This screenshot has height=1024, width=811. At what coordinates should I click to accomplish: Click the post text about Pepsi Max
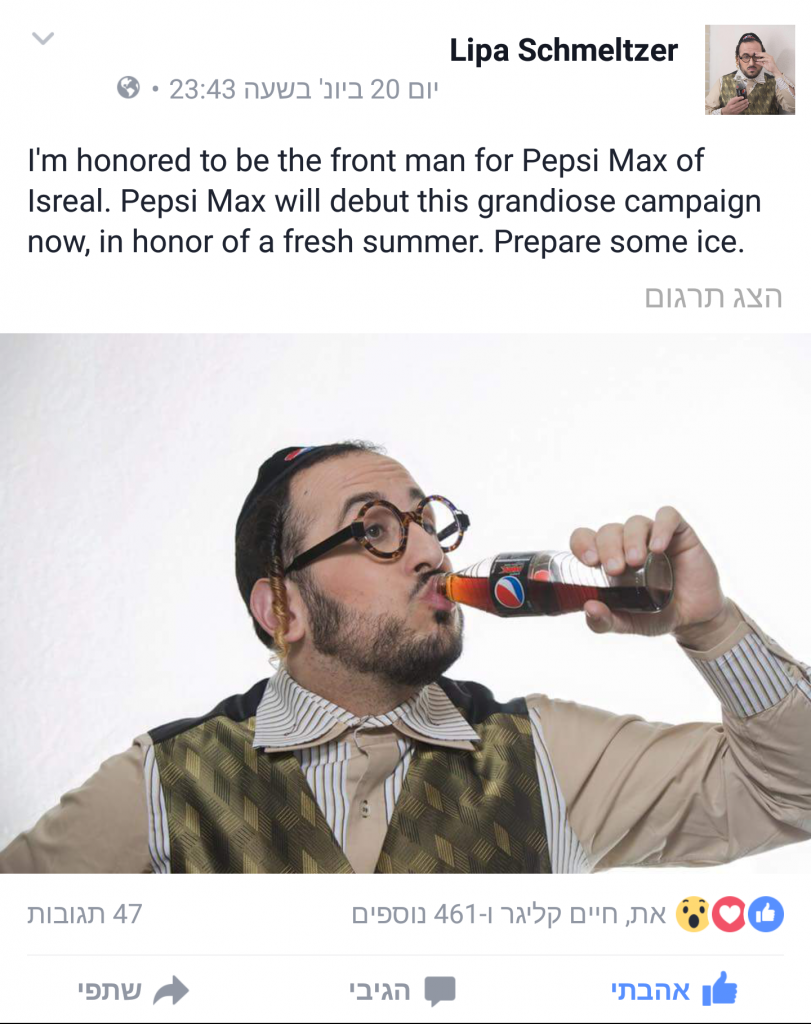(394, 201)
